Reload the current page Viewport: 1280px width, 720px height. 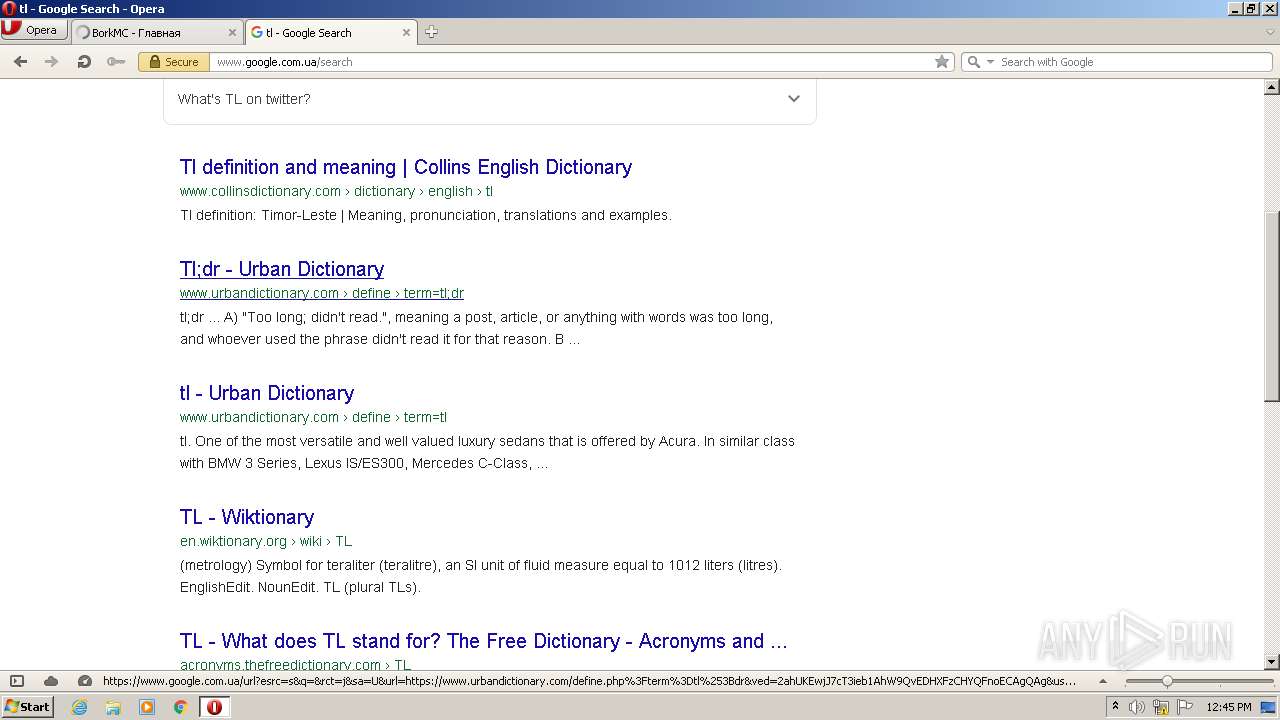pyautogui.click(x=84, y=61)
